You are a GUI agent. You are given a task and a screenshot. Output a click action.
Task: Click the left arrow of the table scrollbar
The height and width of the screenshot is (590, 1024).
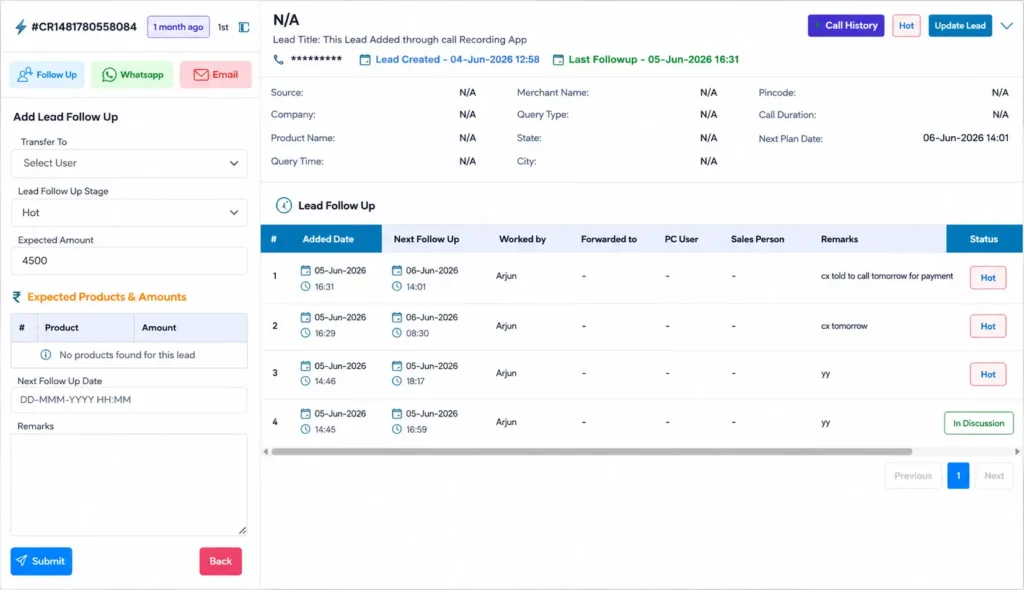click(x=266, y=451)
